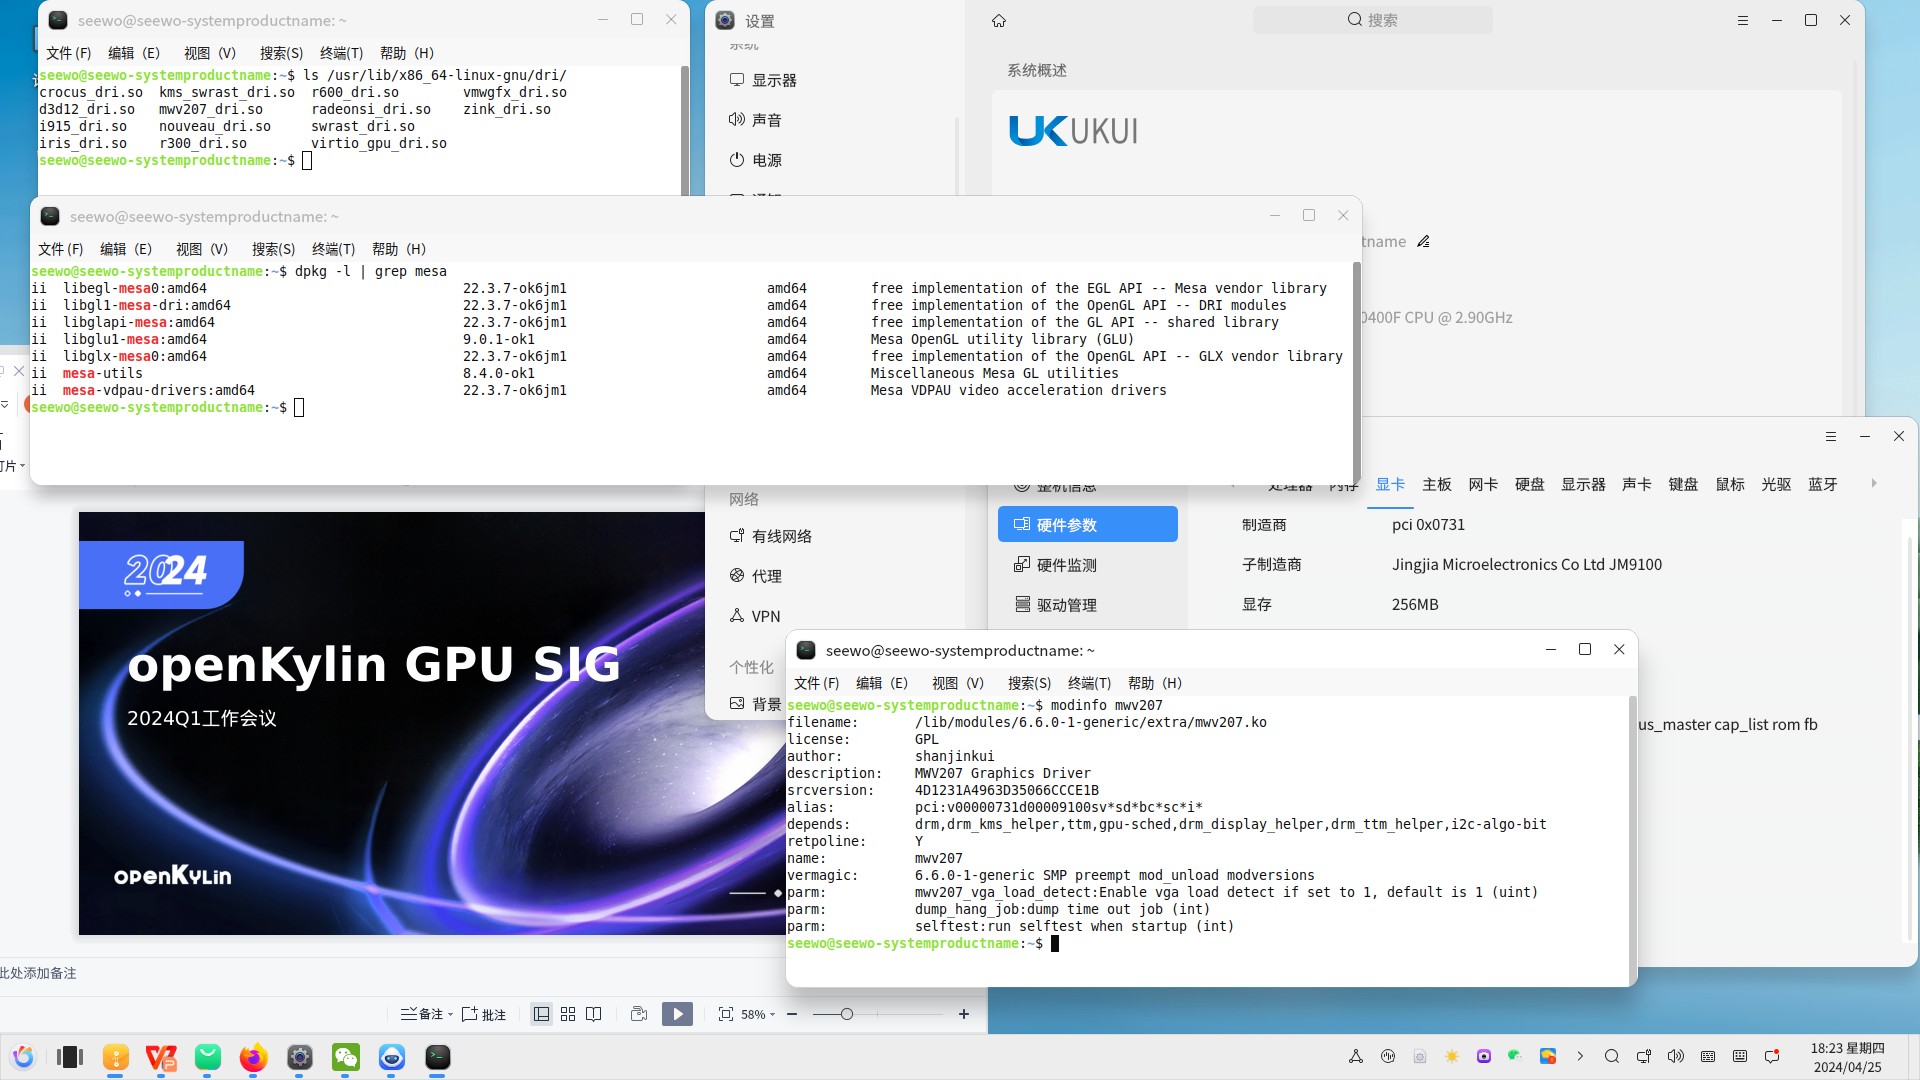Switch to 声卡 tab in hardware tool
This screenshot has width=1920, height=1080.
point(1637,484)
